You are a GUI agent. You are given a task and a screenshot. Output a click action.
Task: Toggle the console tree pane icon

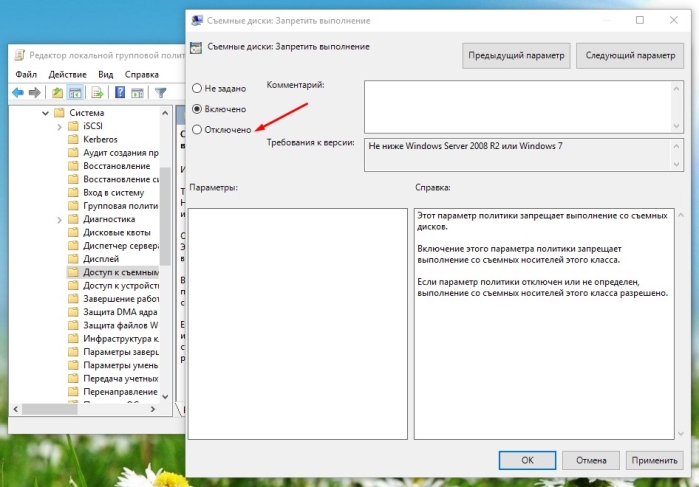[75, 93]
